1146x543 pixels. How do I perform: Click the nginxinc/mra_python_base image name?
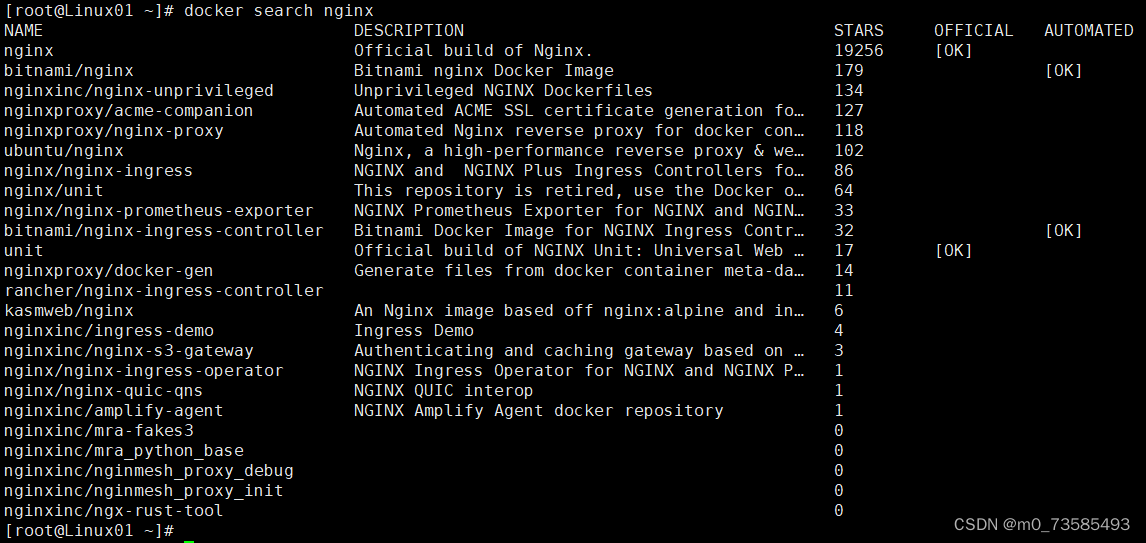point(124,450)
